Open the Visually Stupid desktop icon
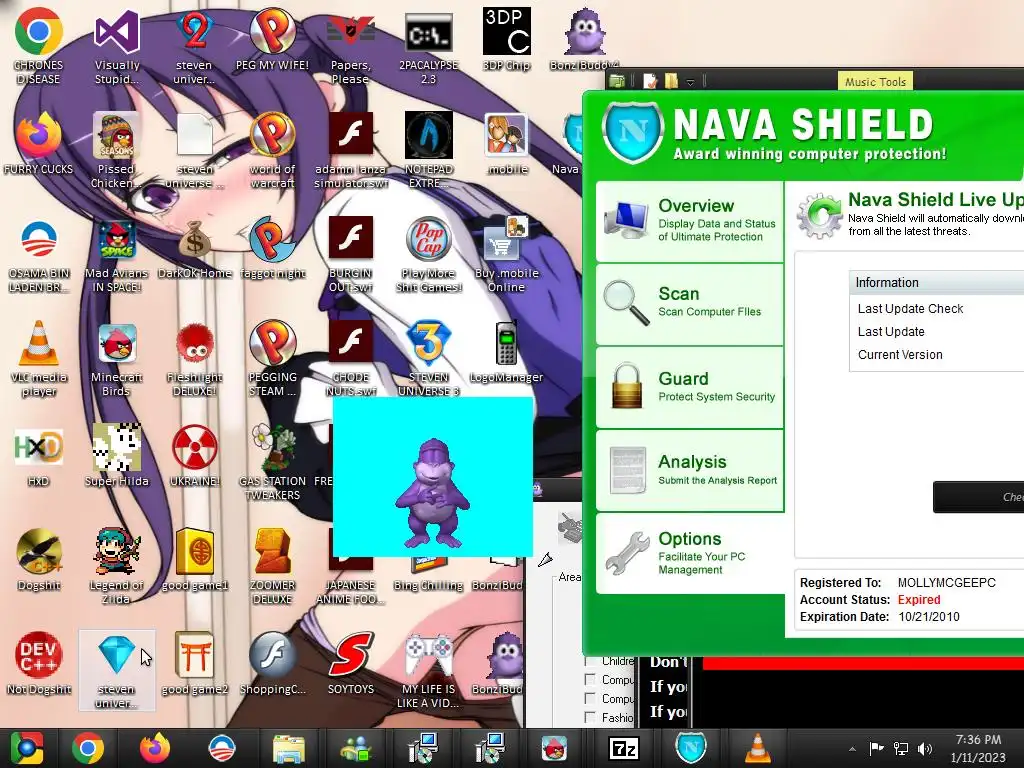This screenshot has height=768, width=1024. (117, 46)
